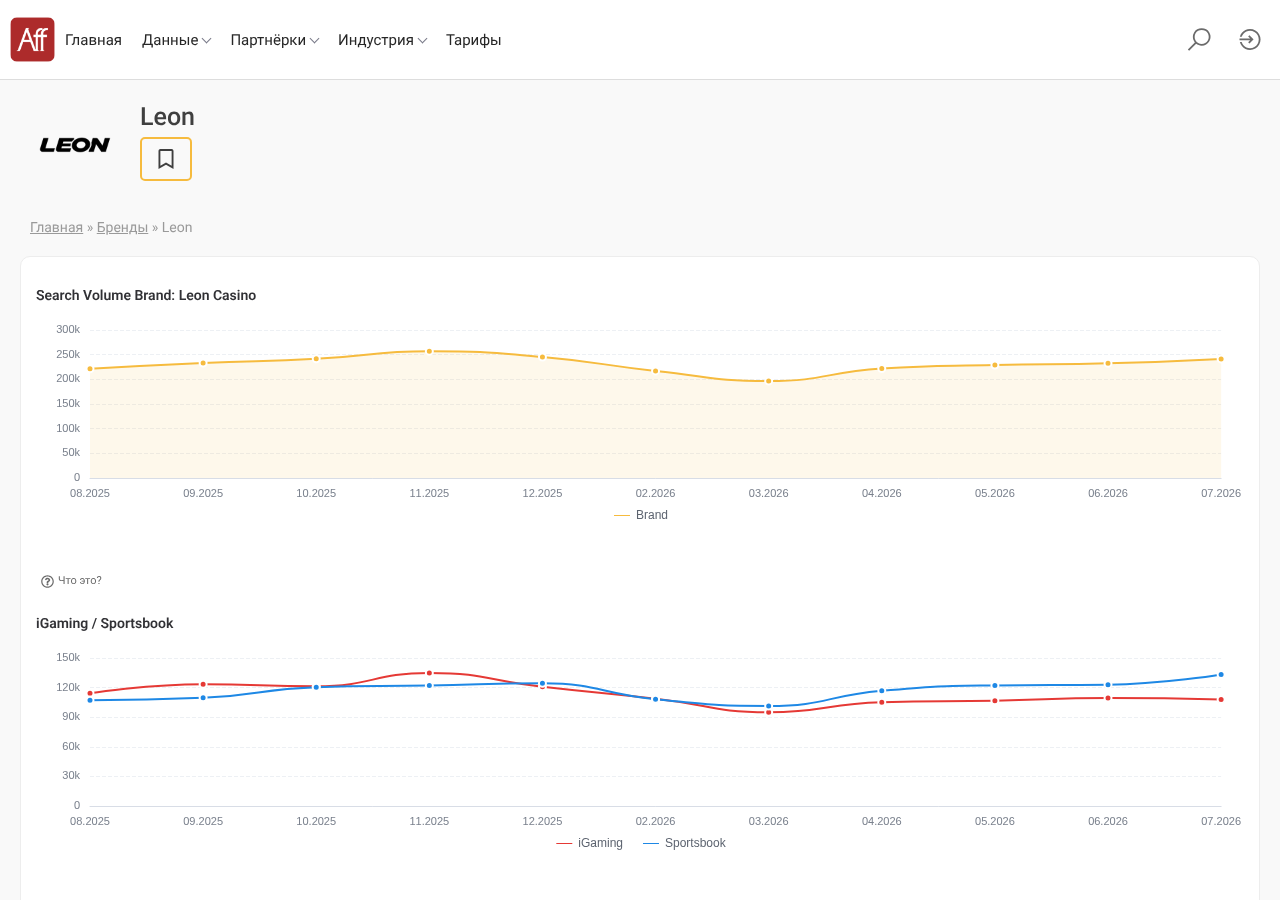1280x900 pixels.
Task: Click the red series point at 04.2026
Action: point(882,702)
